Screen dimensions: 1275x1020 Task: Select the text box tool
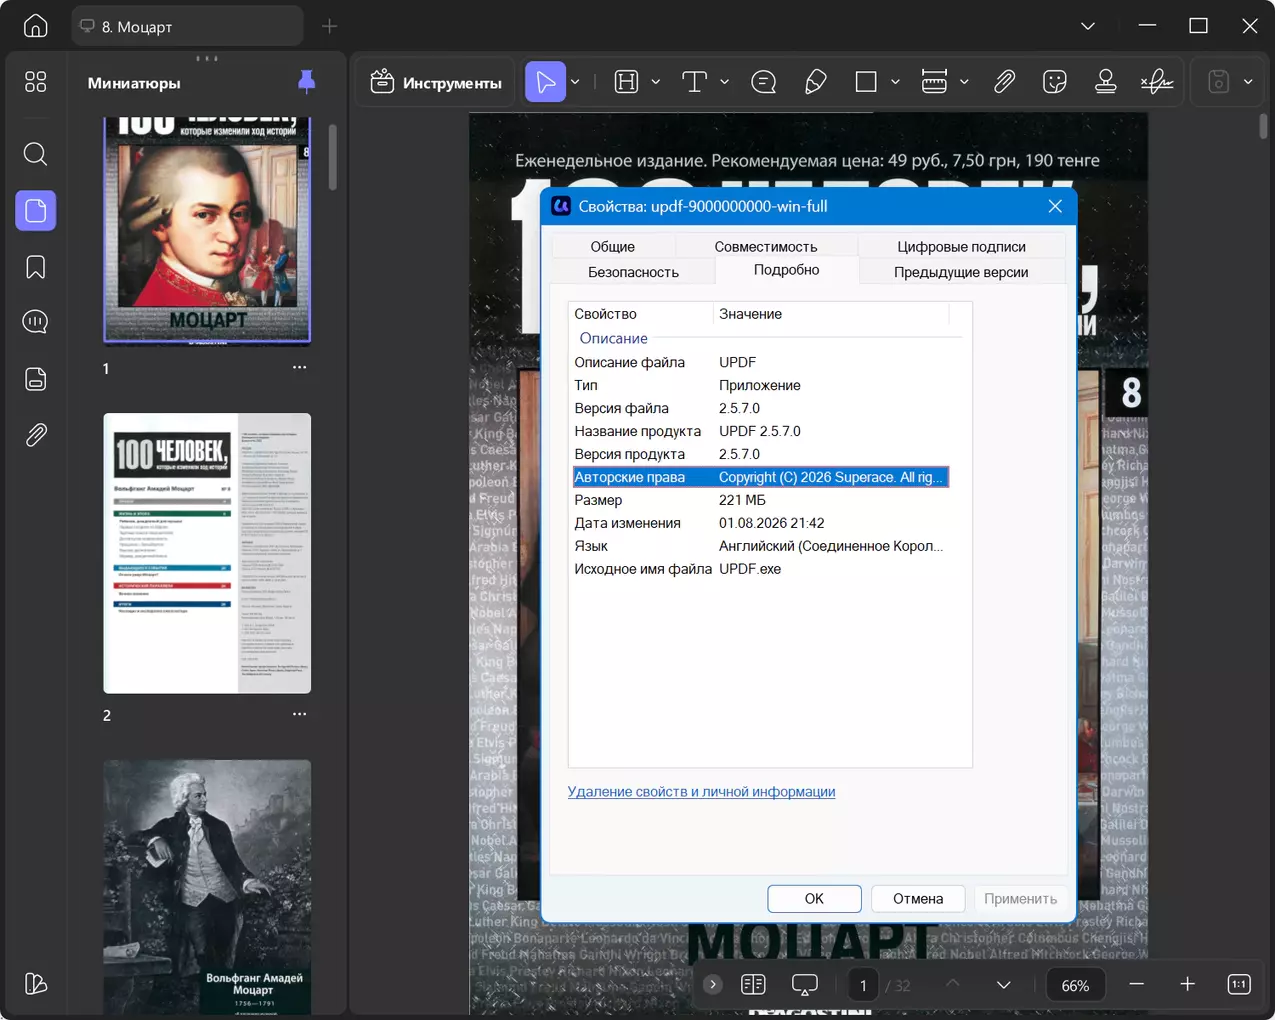(x=695, y=82)
